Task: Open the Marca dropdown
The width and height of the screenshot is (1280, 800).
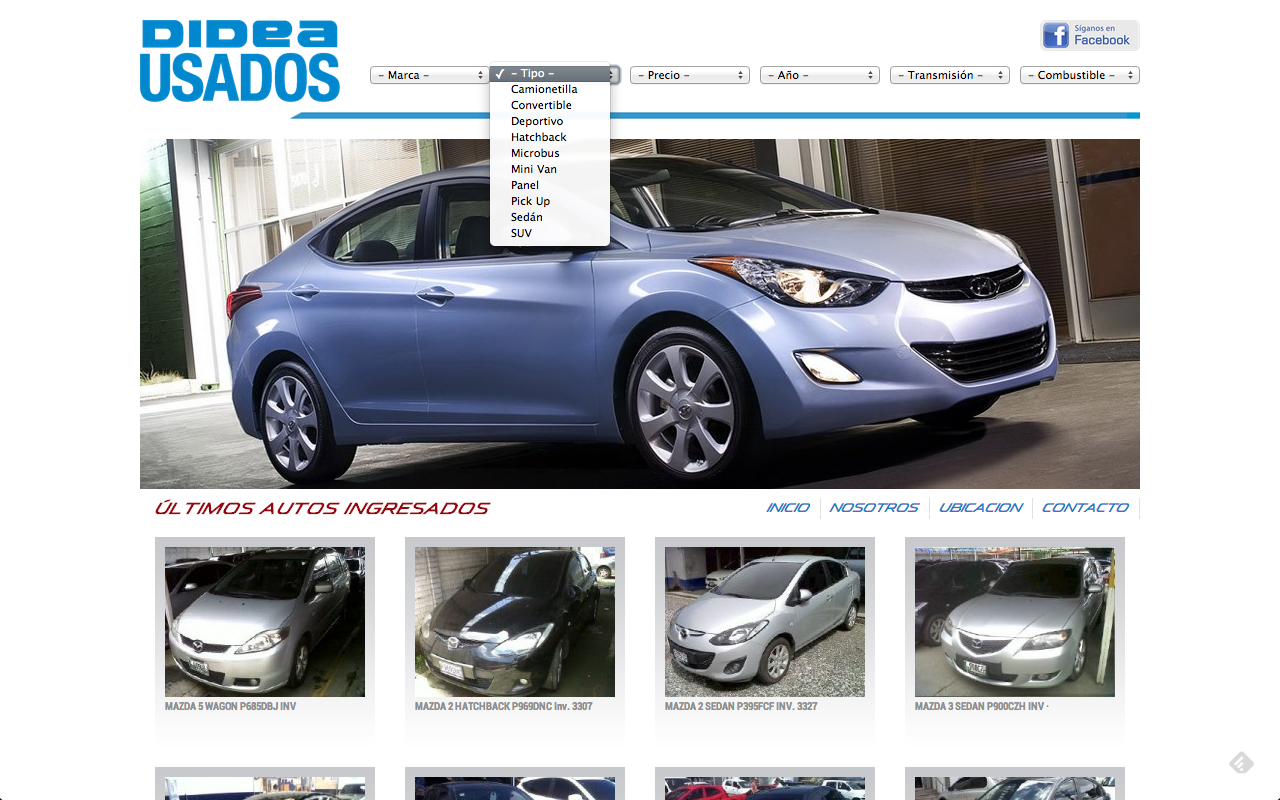Action: pos(430,75)
